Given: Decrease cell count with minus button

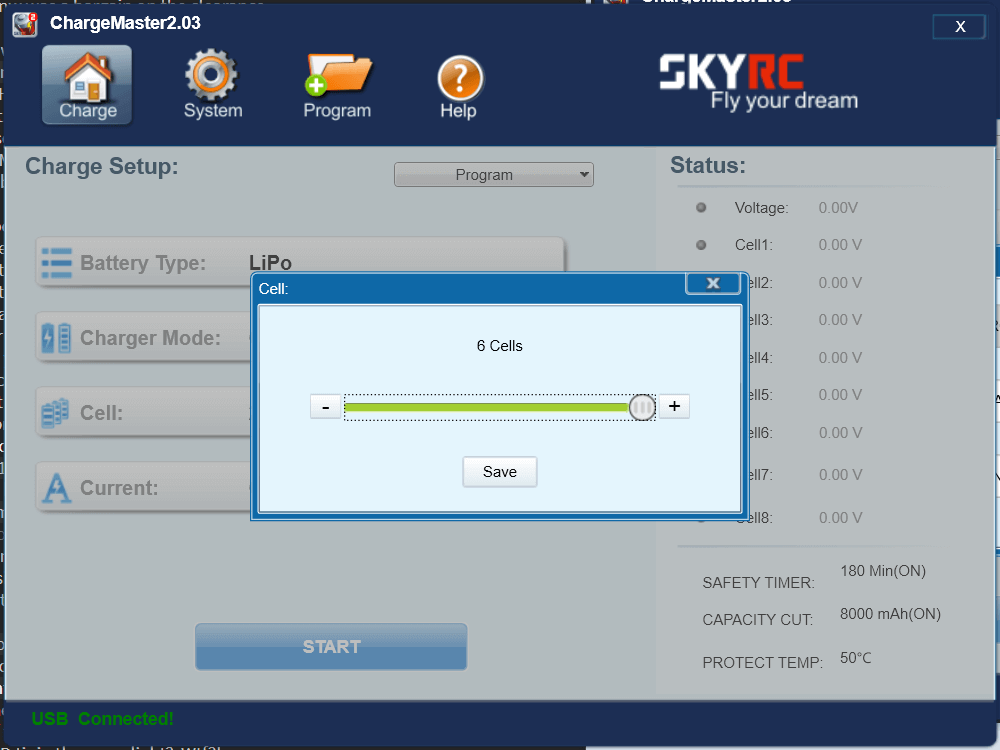Looking at the screenshot, I should click(325, 407).
